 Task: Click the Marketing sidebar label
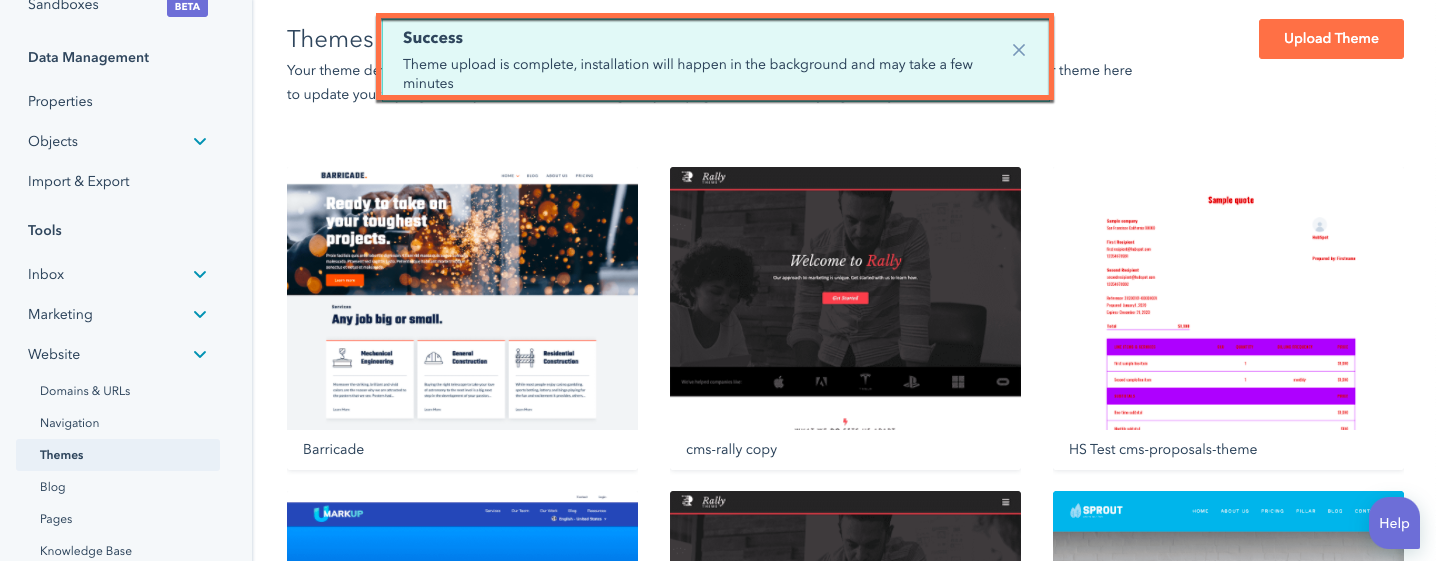pos(60,314)
